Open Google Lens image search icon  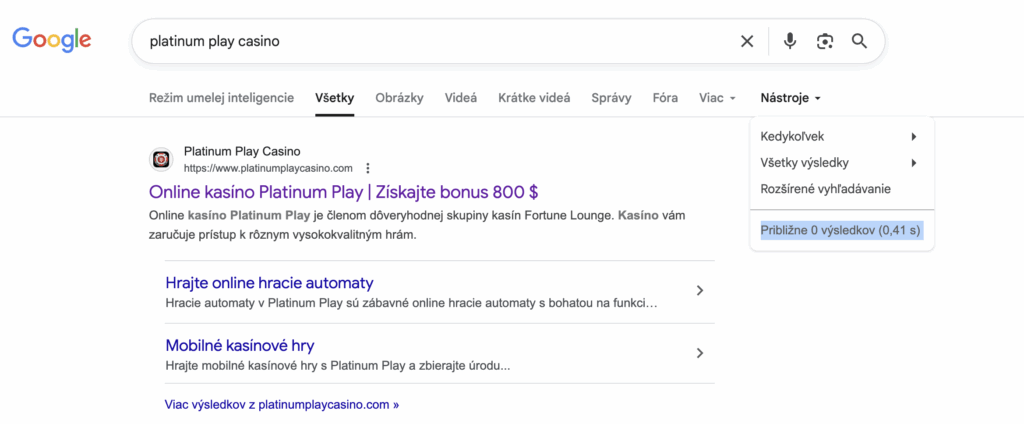(824, 41)
